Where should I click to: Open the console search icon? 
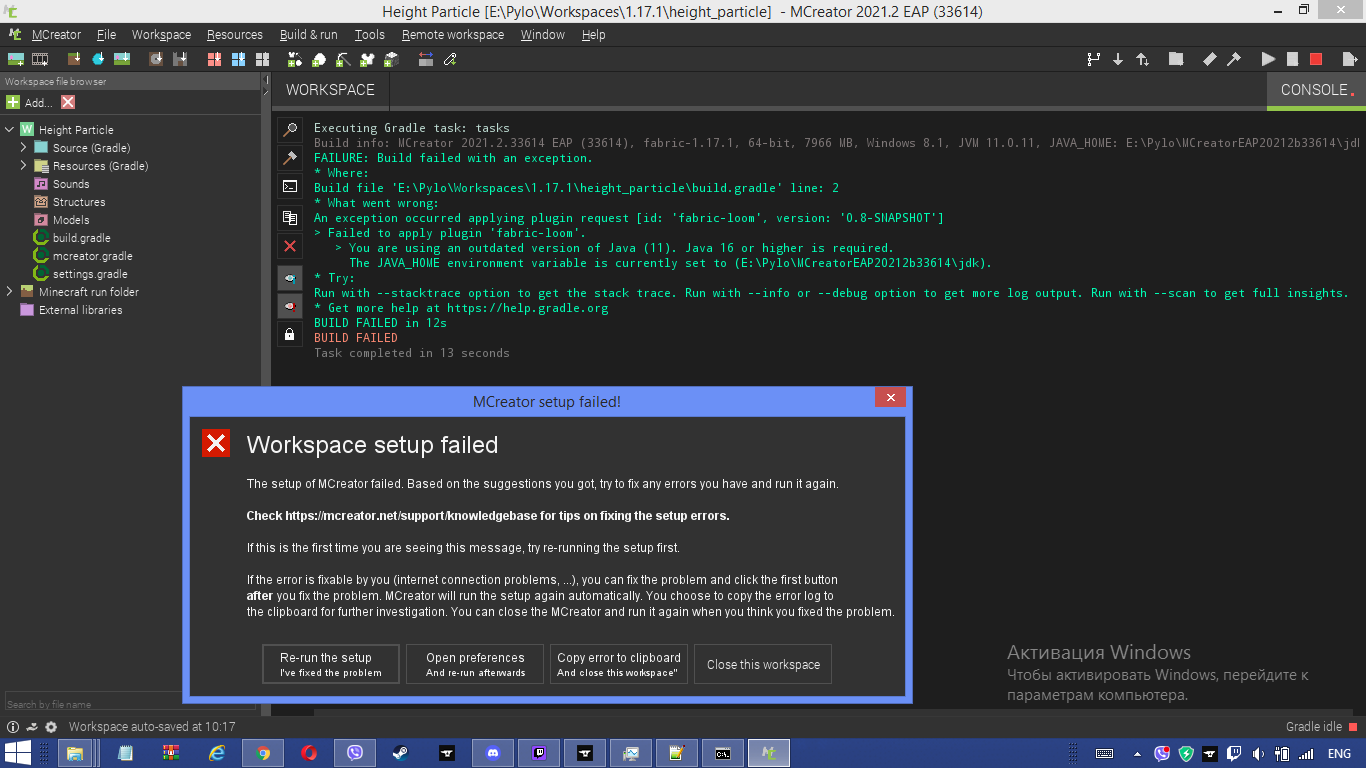tap(289, 130)
